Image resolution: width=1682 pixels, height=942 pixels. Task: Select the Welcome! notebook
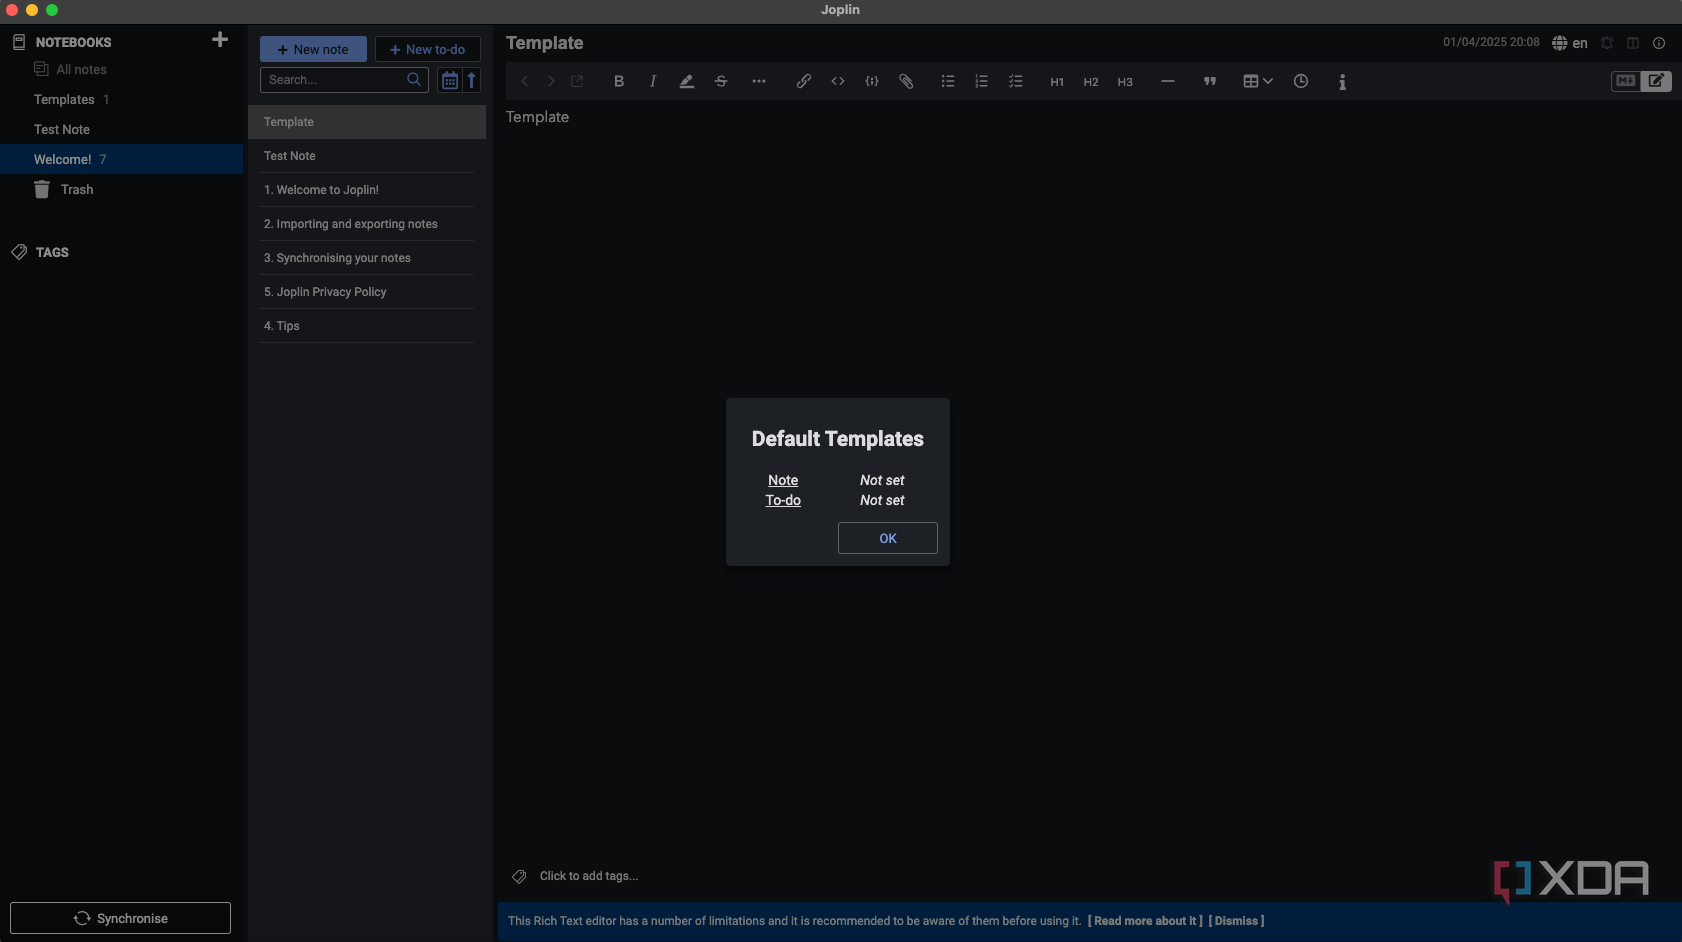[121, 159]
